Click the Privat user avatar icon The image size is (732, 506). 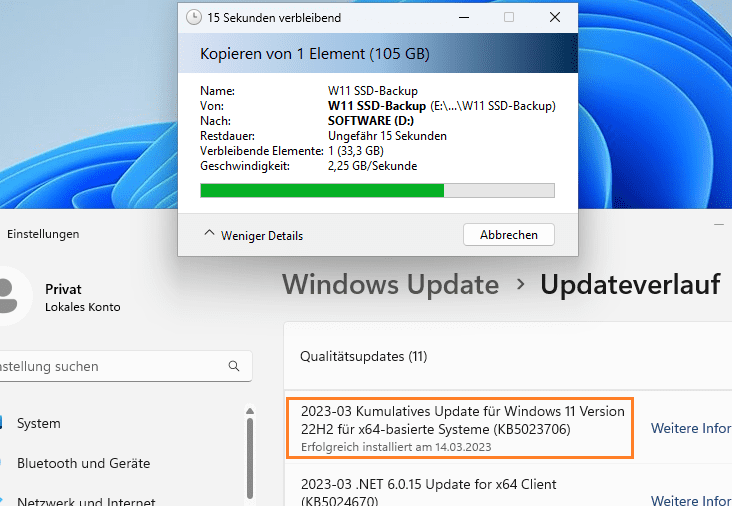pos(9,295)
